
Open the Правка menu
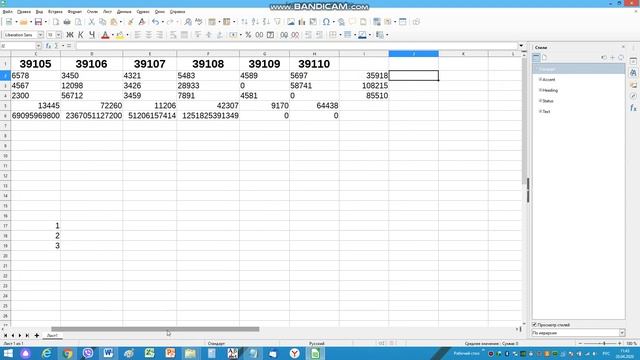pyautogui.click(x=24, y=12)
